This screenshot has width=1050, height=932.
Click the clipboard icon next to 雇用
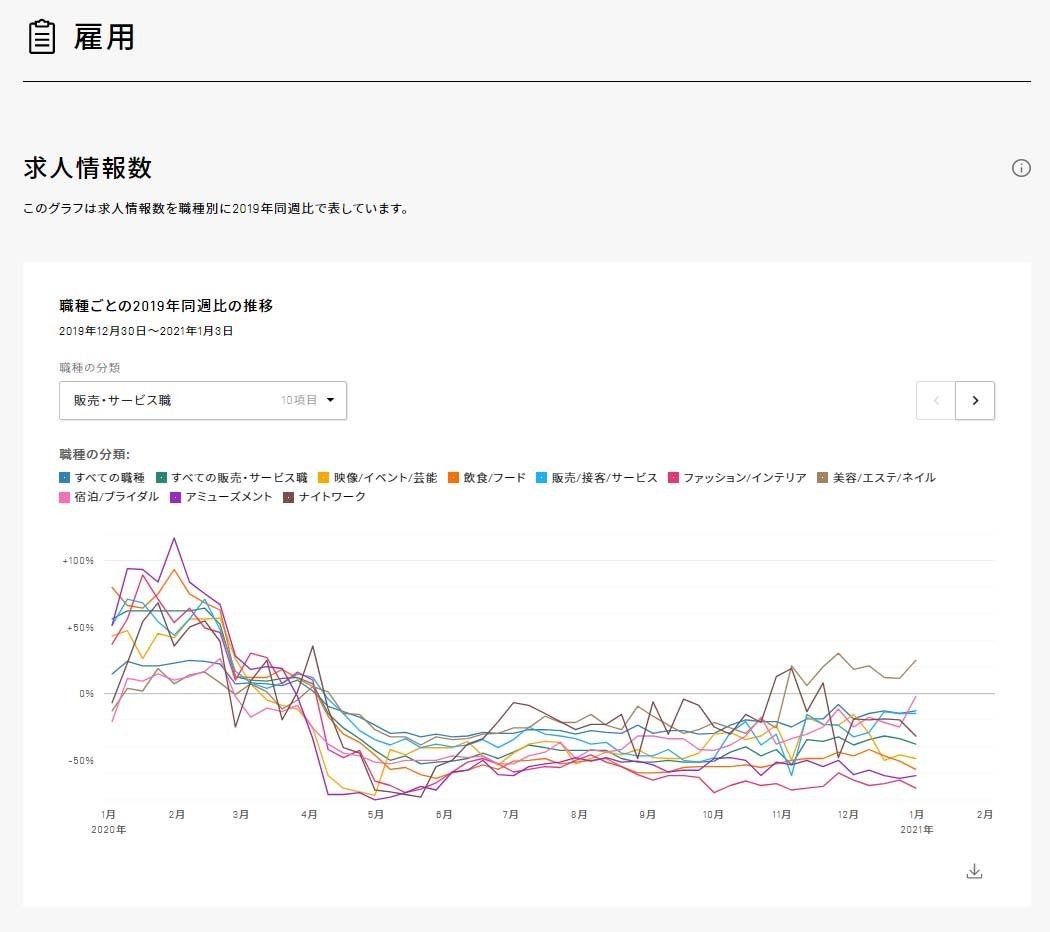pos(41,38)
